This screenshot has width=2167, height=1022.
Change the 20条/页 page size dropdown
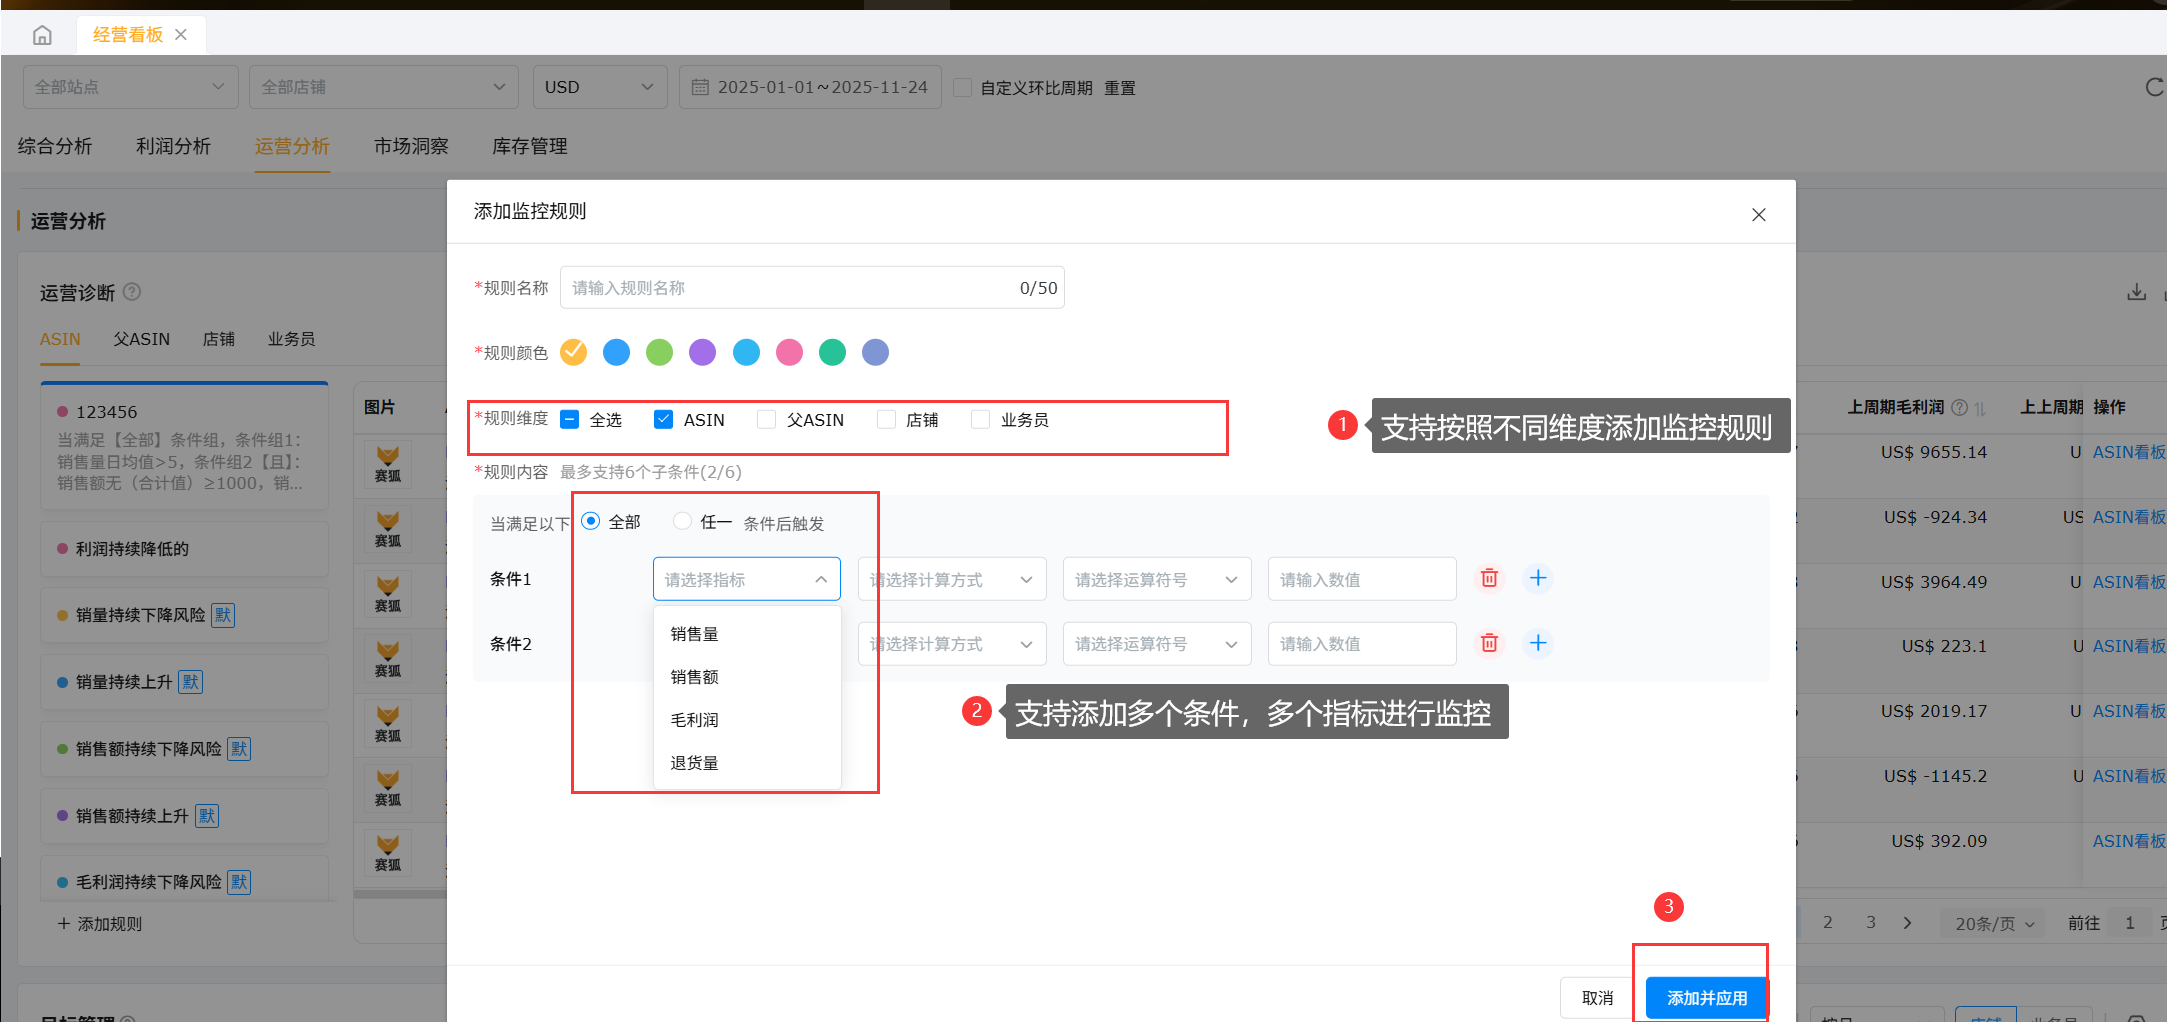click(x=1995, y=924)
